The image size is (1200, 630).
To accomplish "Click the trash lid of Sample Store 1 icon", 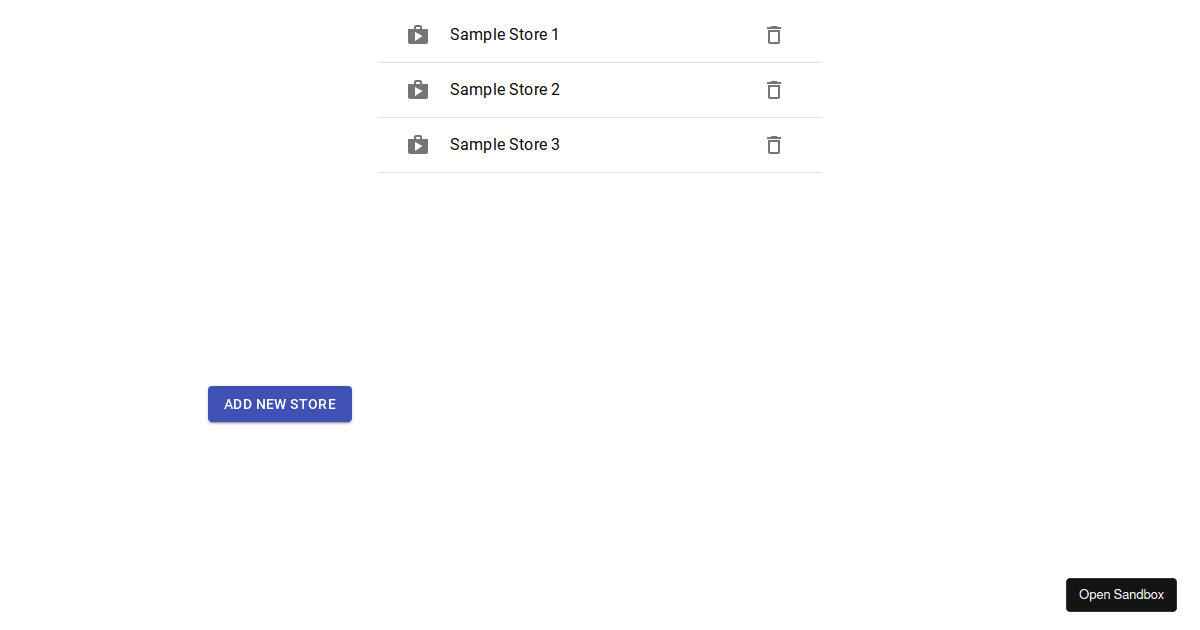I will tap(773, 29).
